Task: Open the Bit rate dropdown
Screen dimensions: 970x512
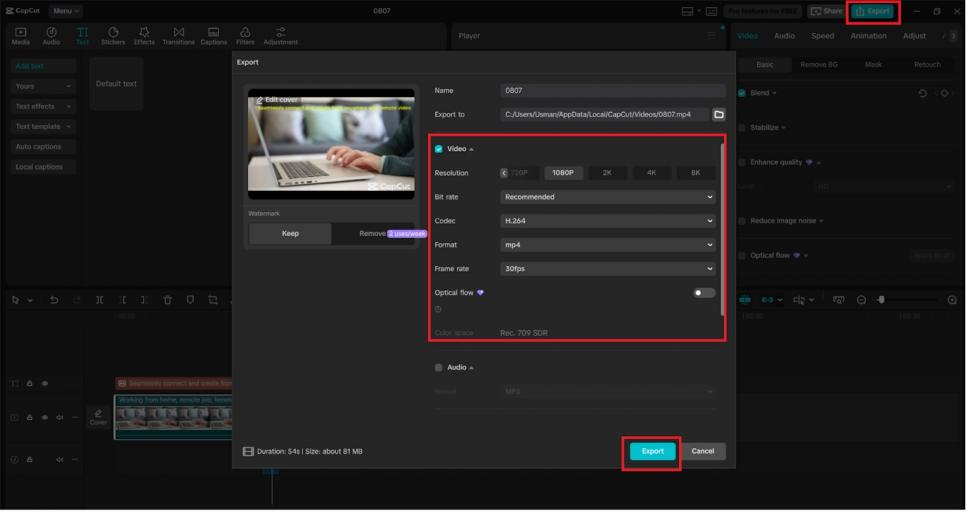Action: click(x=608, y=197)
